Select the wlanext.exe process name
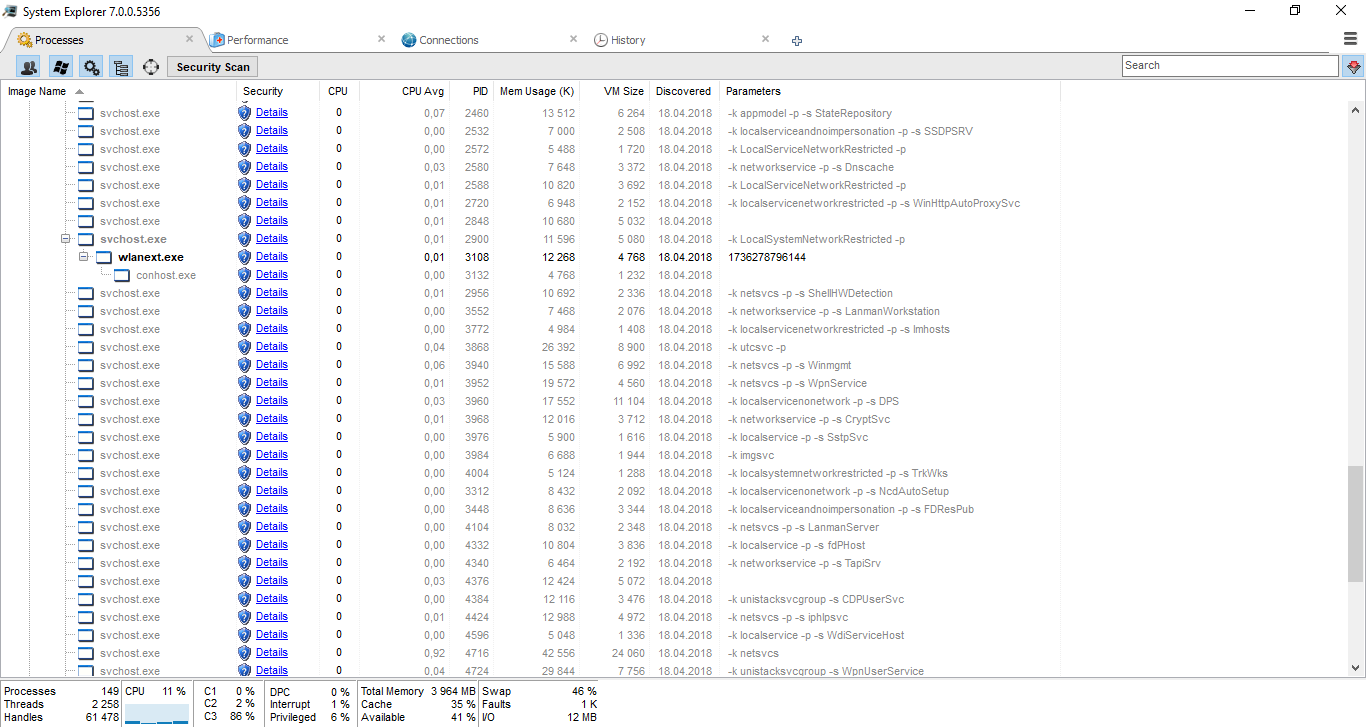 pos(151,257)
